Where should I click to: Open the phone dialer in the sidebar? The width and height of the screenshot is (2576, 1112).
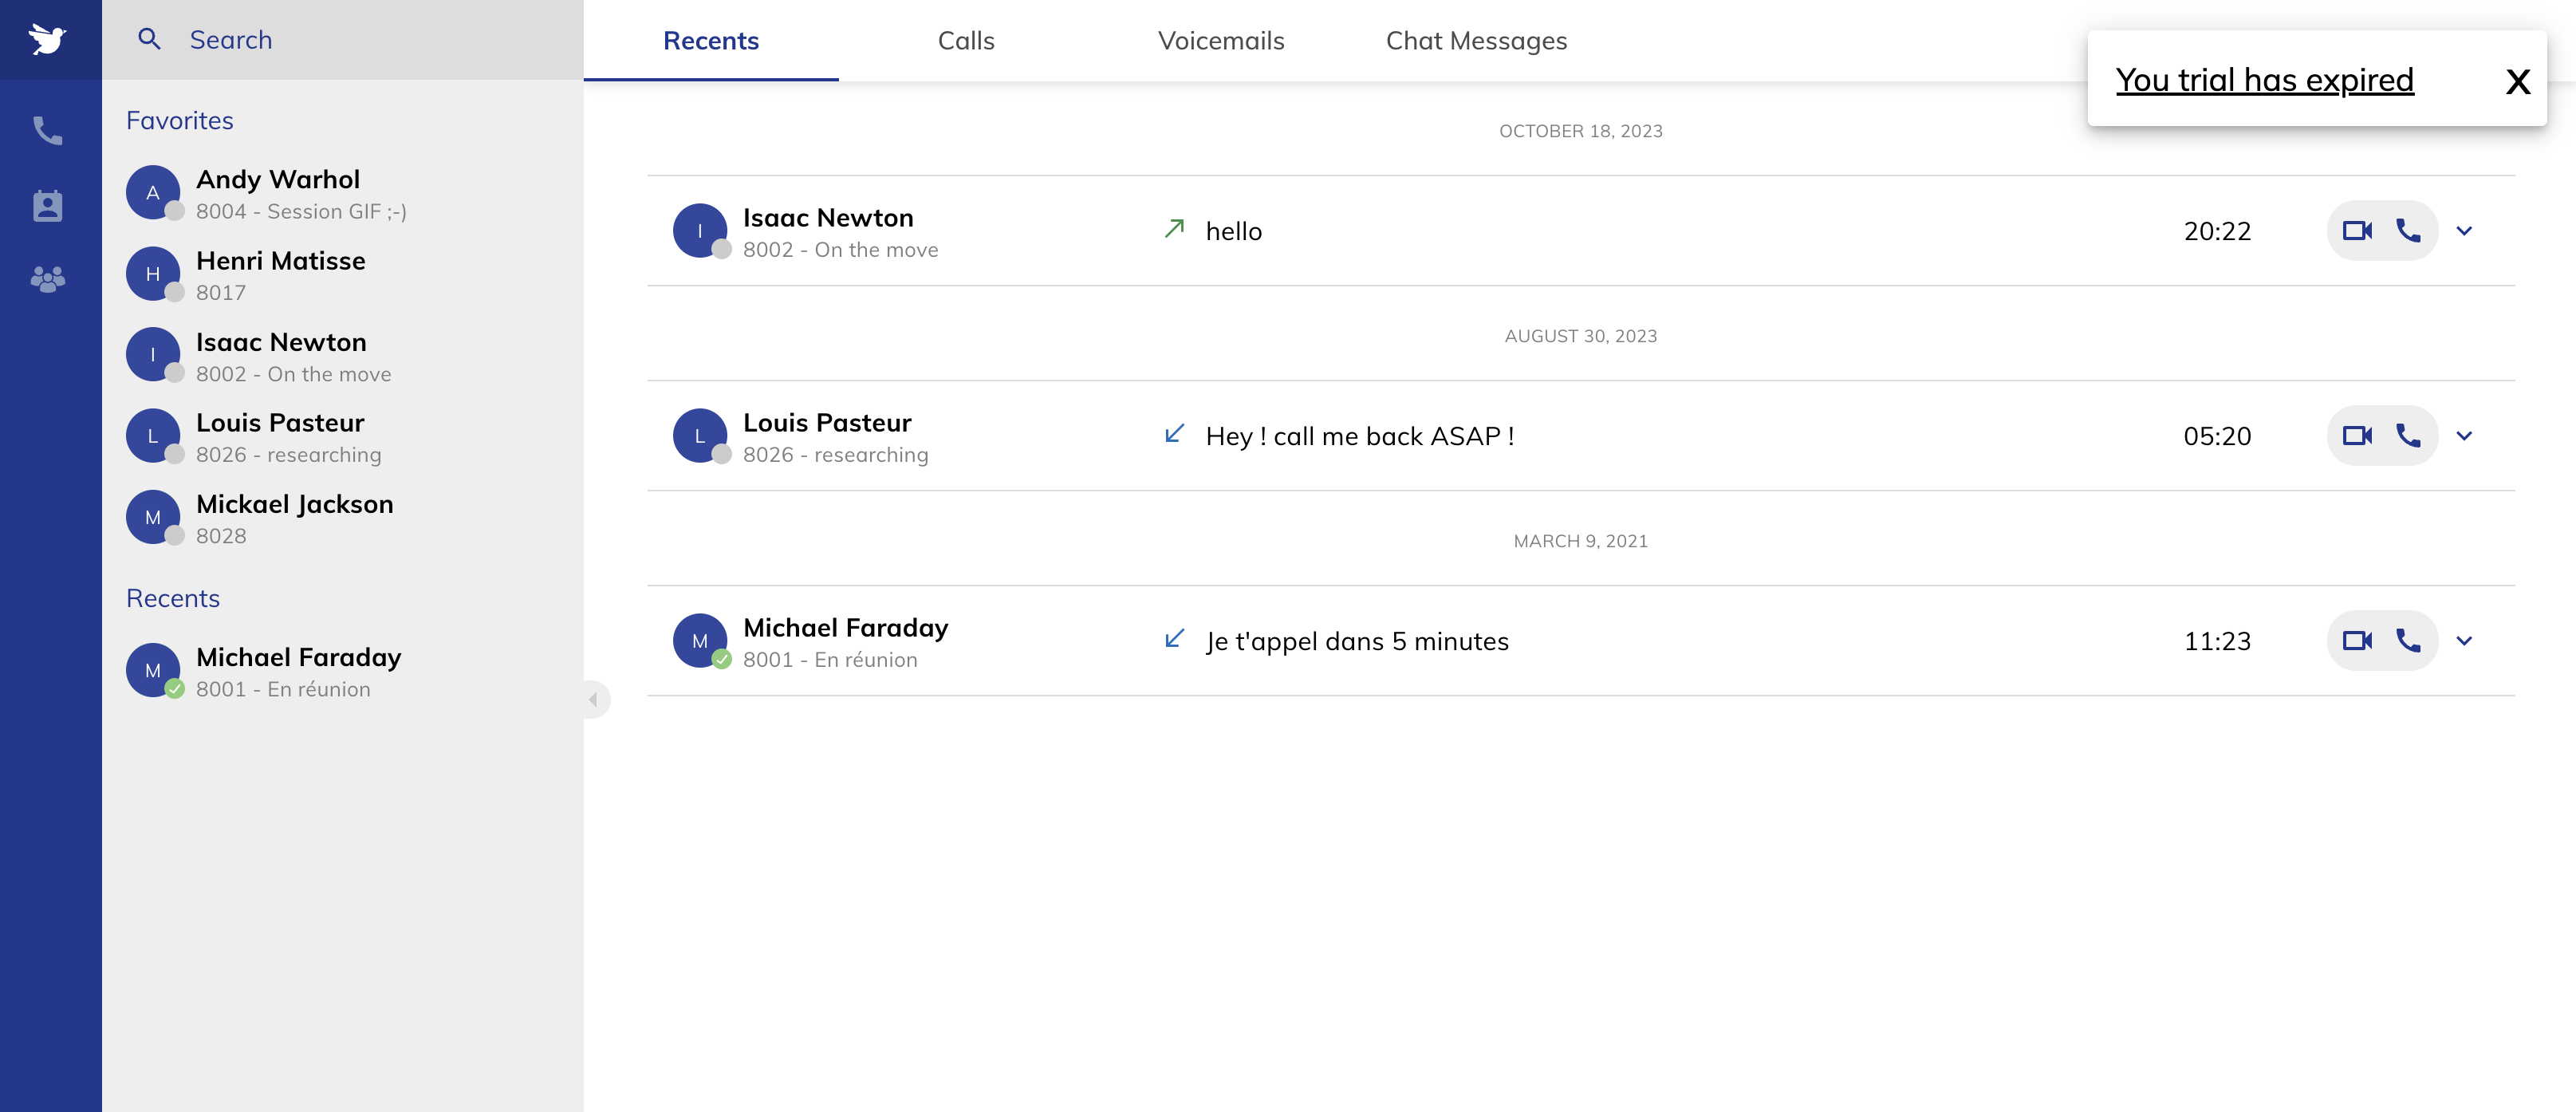47,131
